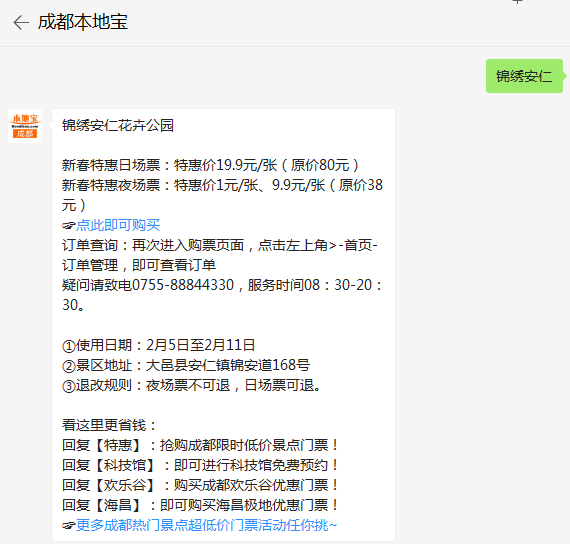Open the 点此即可购买 purchase link
Image resolution: width=570 pixels, height=544 pixels.
point(118,225)
